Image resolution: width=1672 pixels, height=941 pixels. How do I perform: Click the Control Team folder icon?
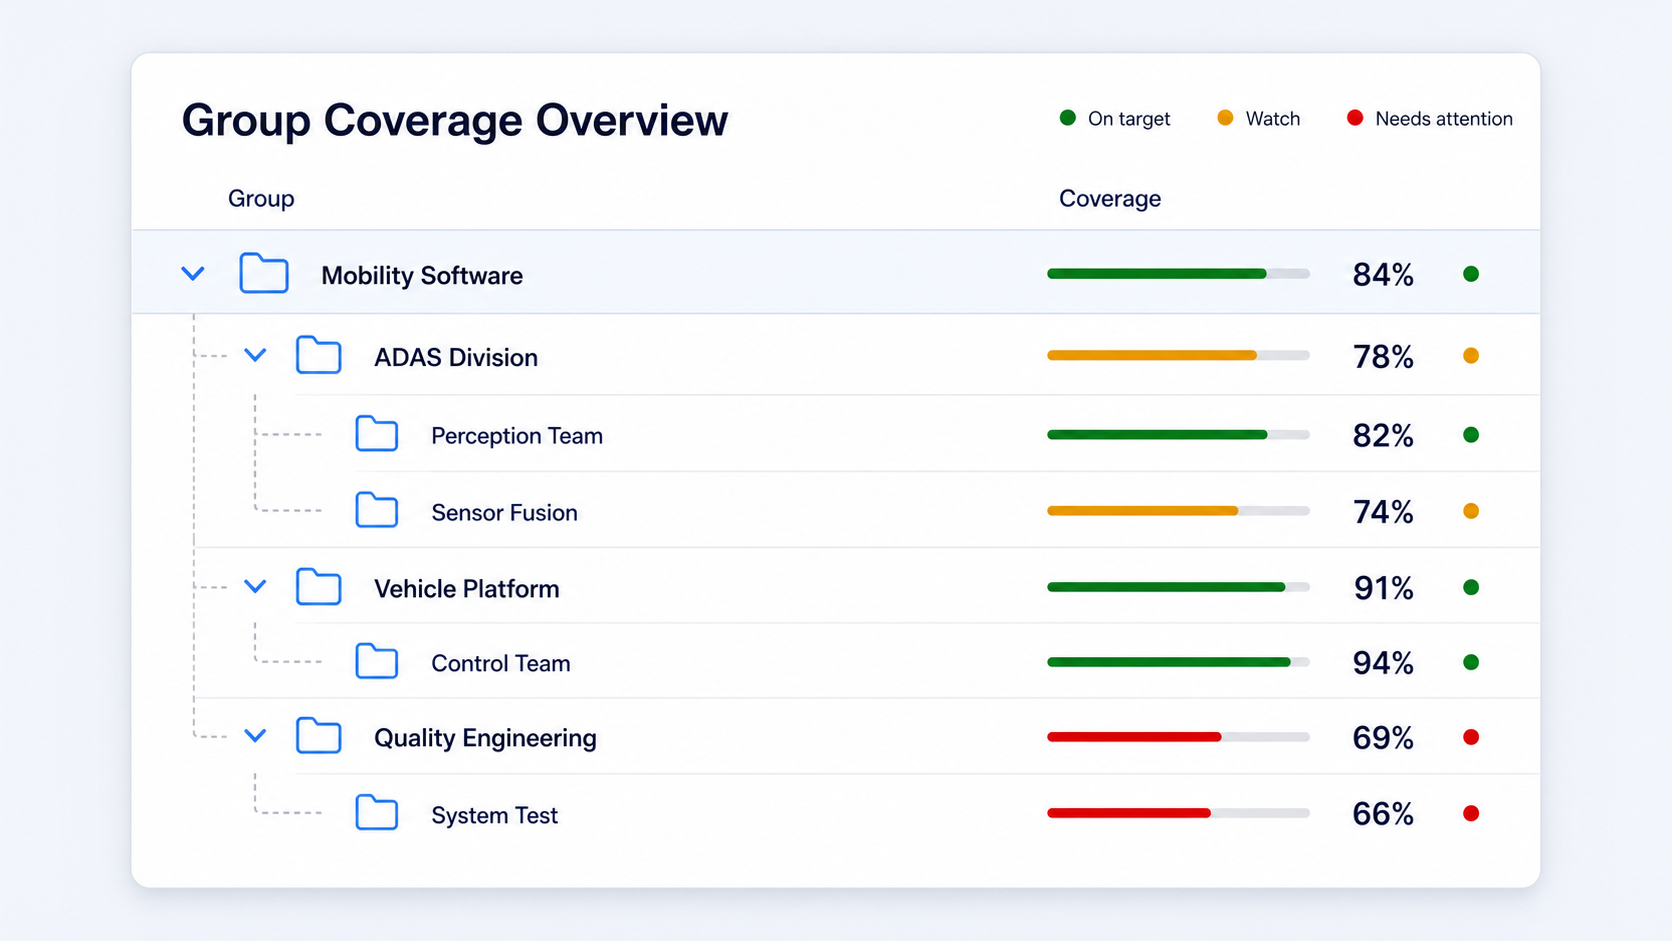click(377, 661)
